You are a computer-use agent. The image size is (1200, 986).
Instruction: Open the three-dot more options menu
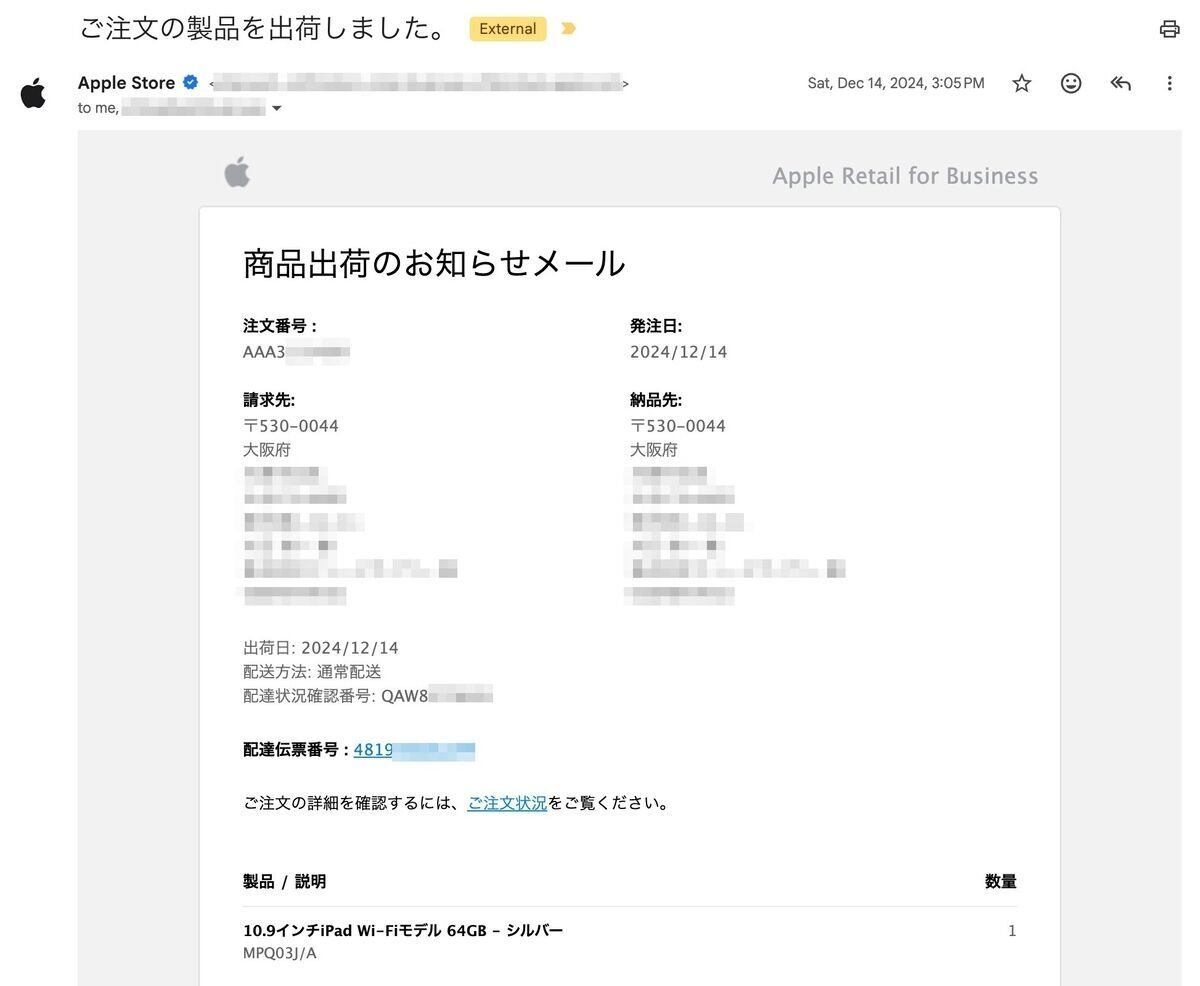[x=1169, y=83]
